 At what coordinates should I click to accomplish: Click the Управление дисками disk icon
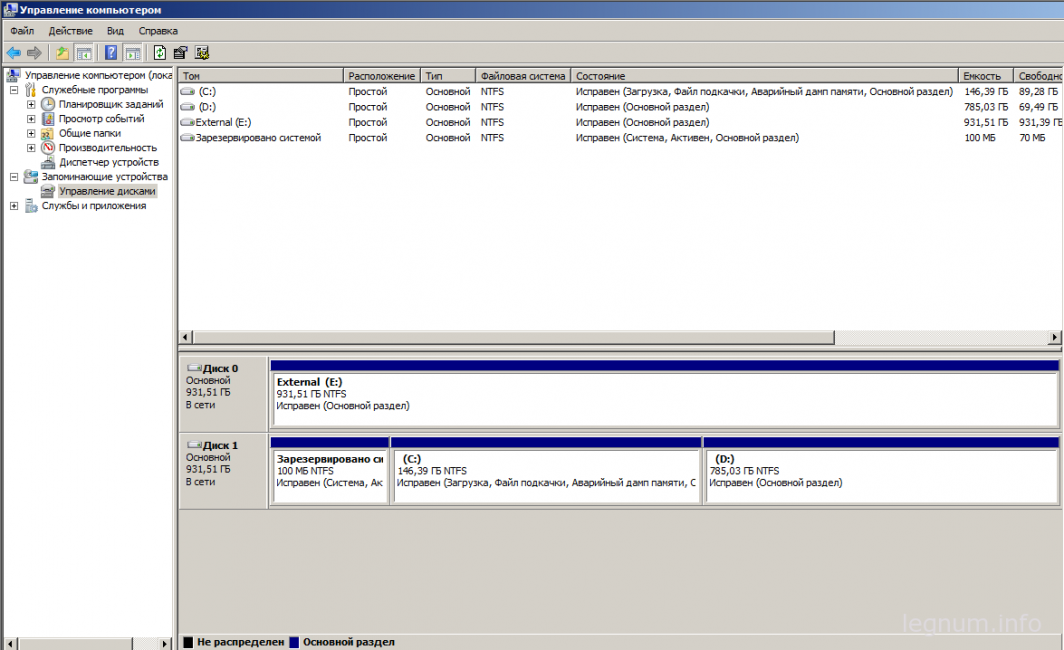(x=48, y=191)
